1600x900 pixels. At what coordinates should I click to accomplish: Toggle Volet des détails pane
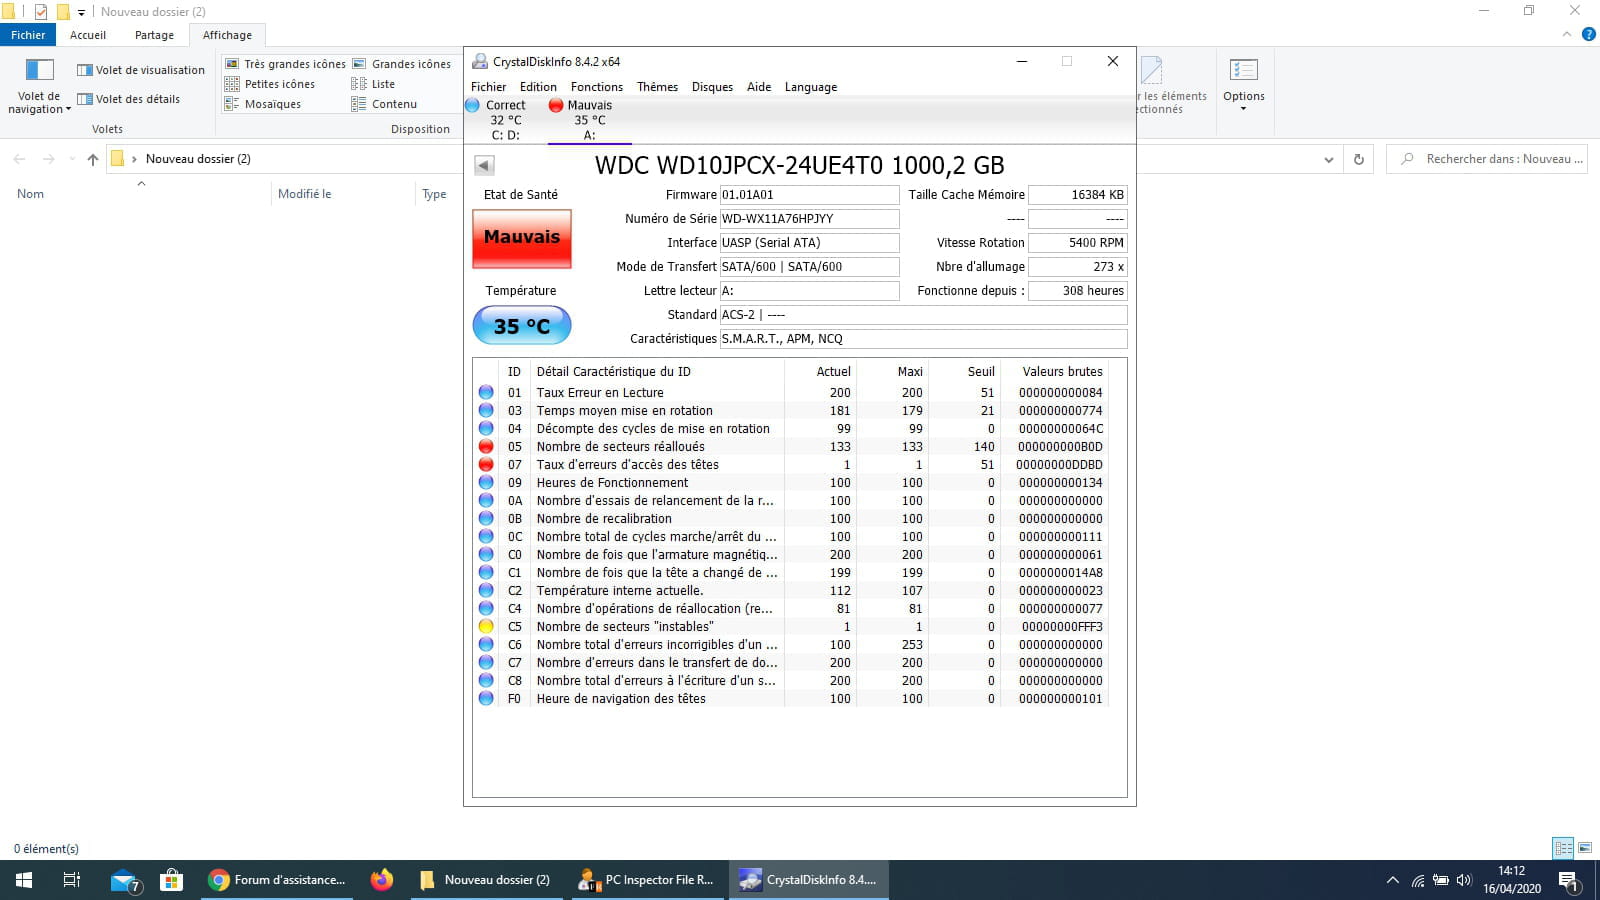pos(129,99)
